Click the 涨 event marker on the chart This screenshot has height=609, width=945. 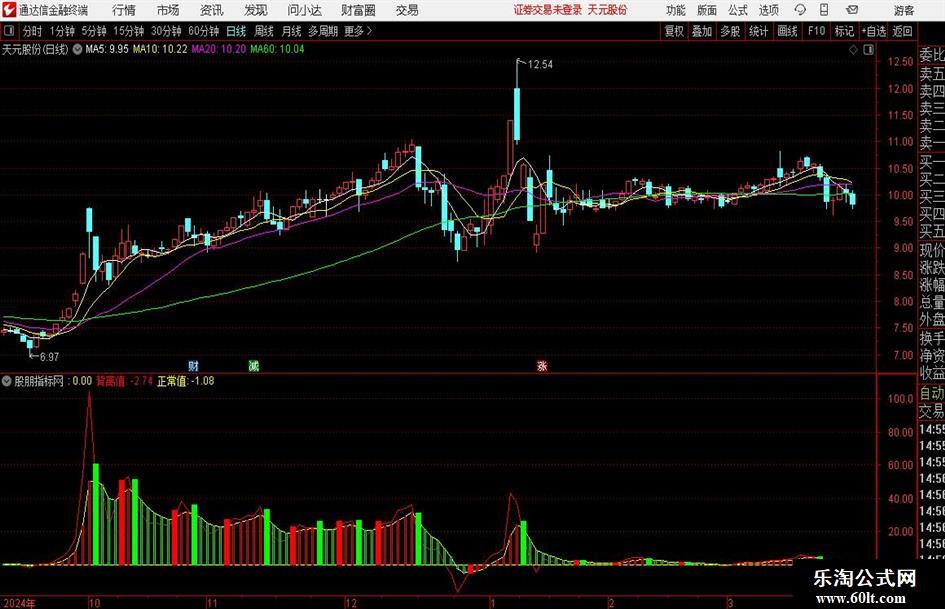(x=542, y=365)
